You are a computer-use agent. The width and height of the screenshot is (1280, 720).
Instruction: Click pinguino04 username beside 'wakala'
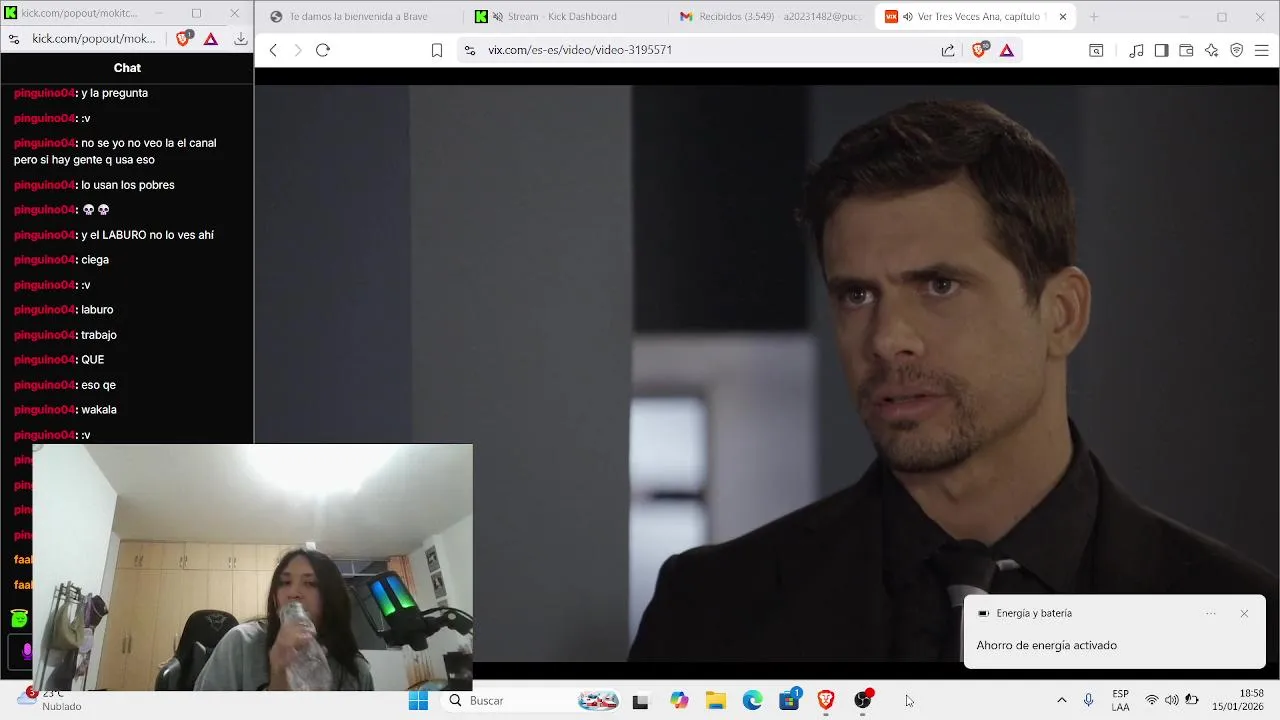click(x=44, y=410)
